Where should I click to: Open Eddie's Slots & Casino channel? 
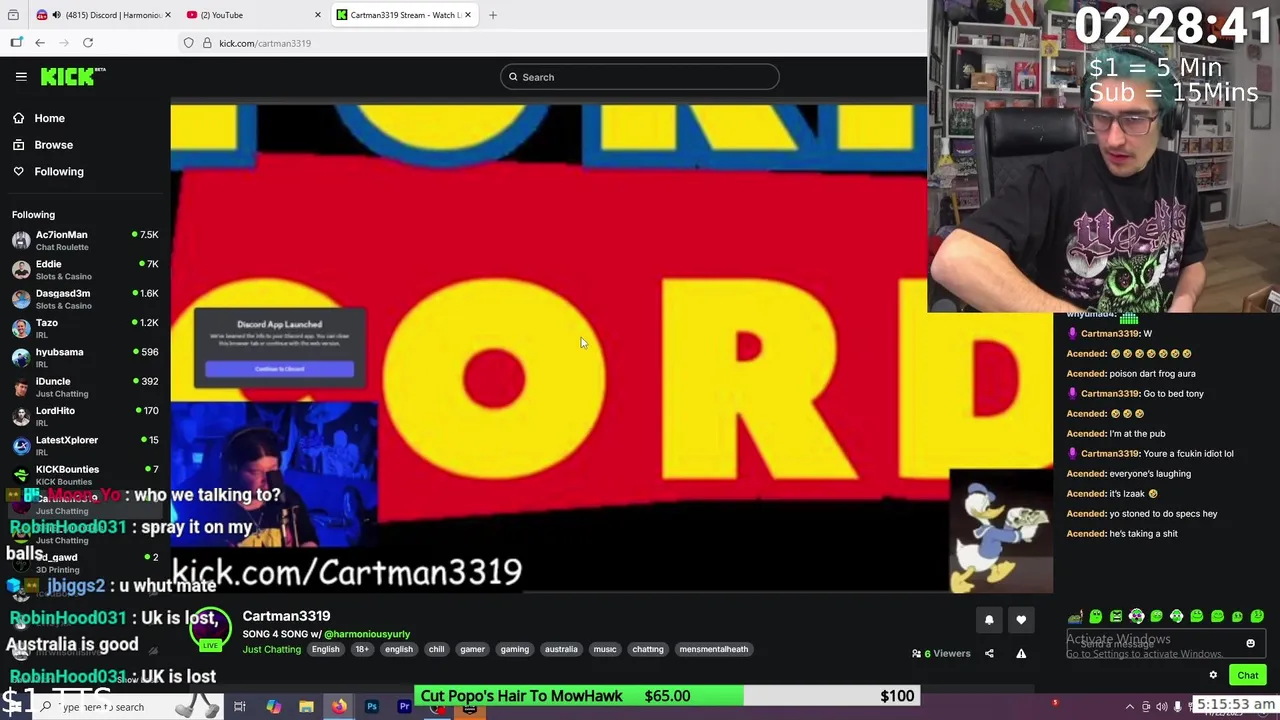tap(85, 270)
